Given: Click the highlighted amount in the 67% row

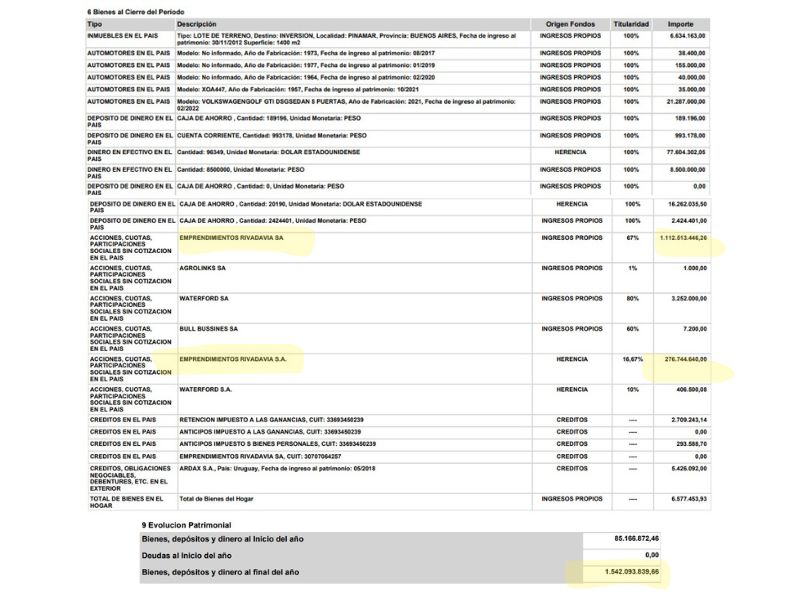Looking at the screenshot, I should (684, 238).
